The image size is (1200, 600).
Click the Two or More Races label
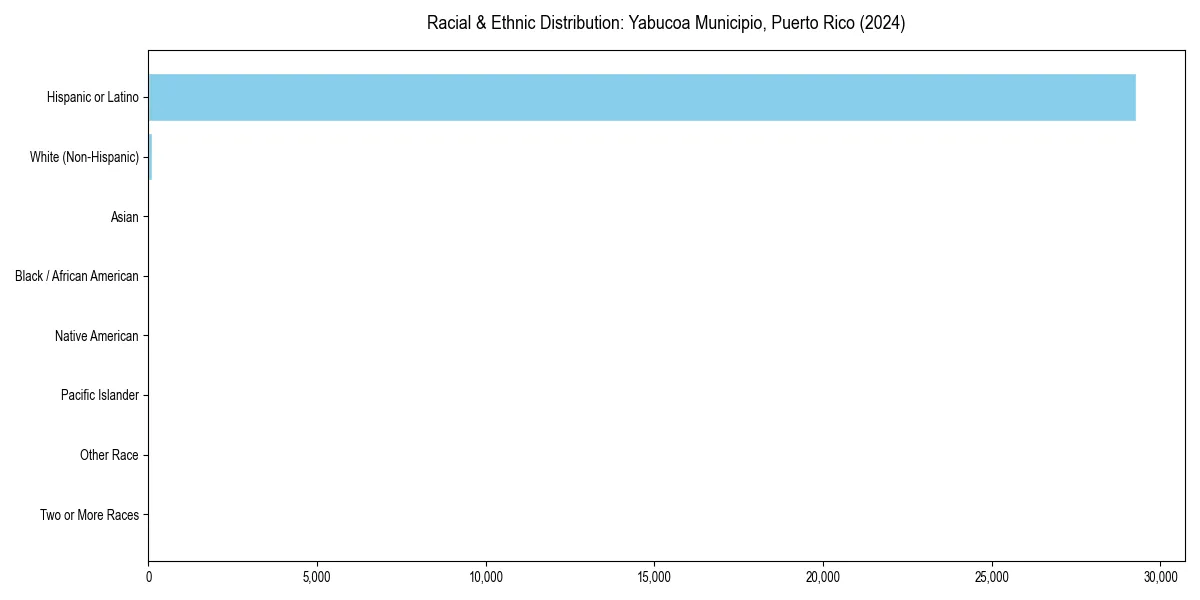point(89,515)
